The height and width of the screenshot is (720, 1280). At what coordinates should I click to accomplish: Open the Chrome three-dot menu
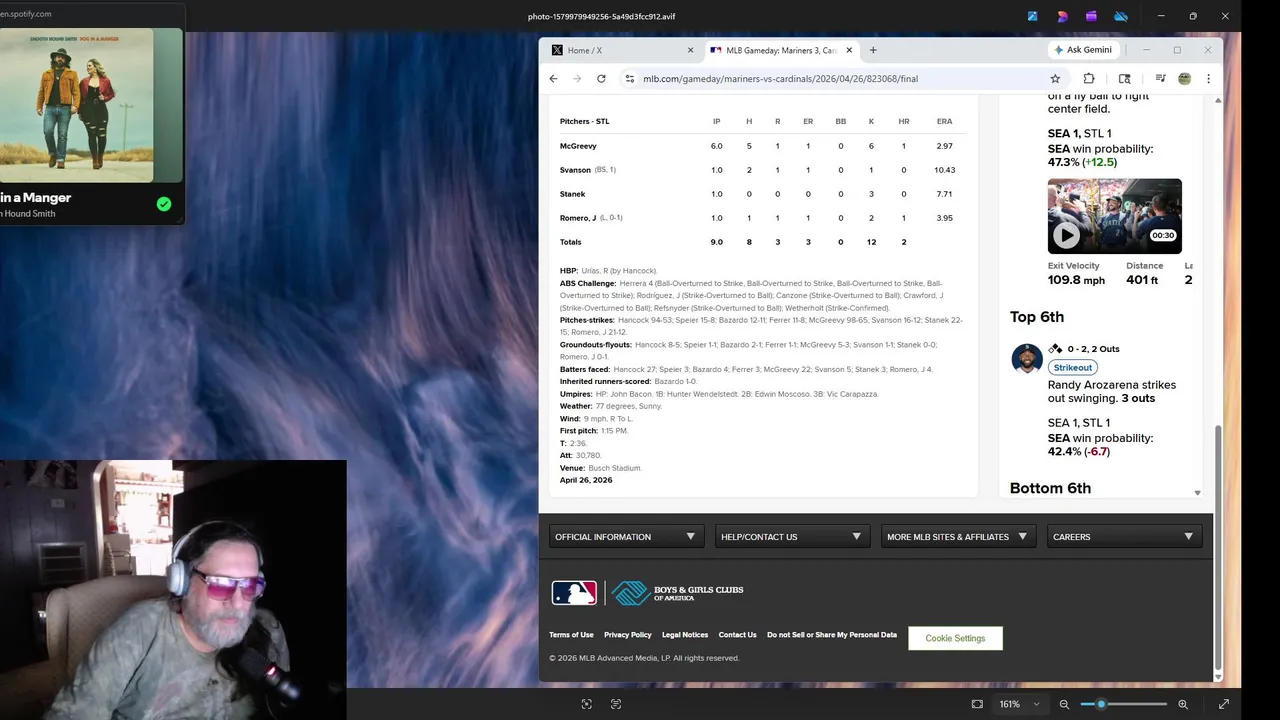(1208, 79)
